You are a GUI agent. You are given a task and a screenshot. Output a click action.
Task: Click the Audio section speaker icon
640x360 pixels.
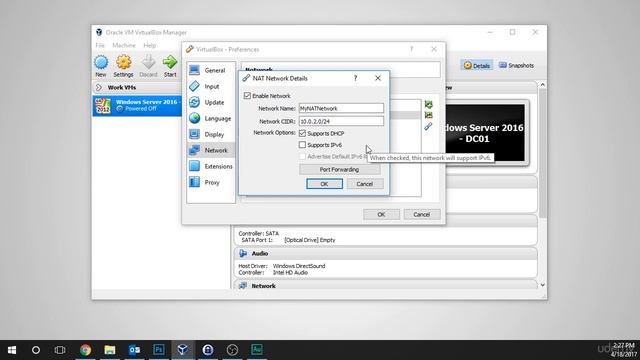(243, 253)
